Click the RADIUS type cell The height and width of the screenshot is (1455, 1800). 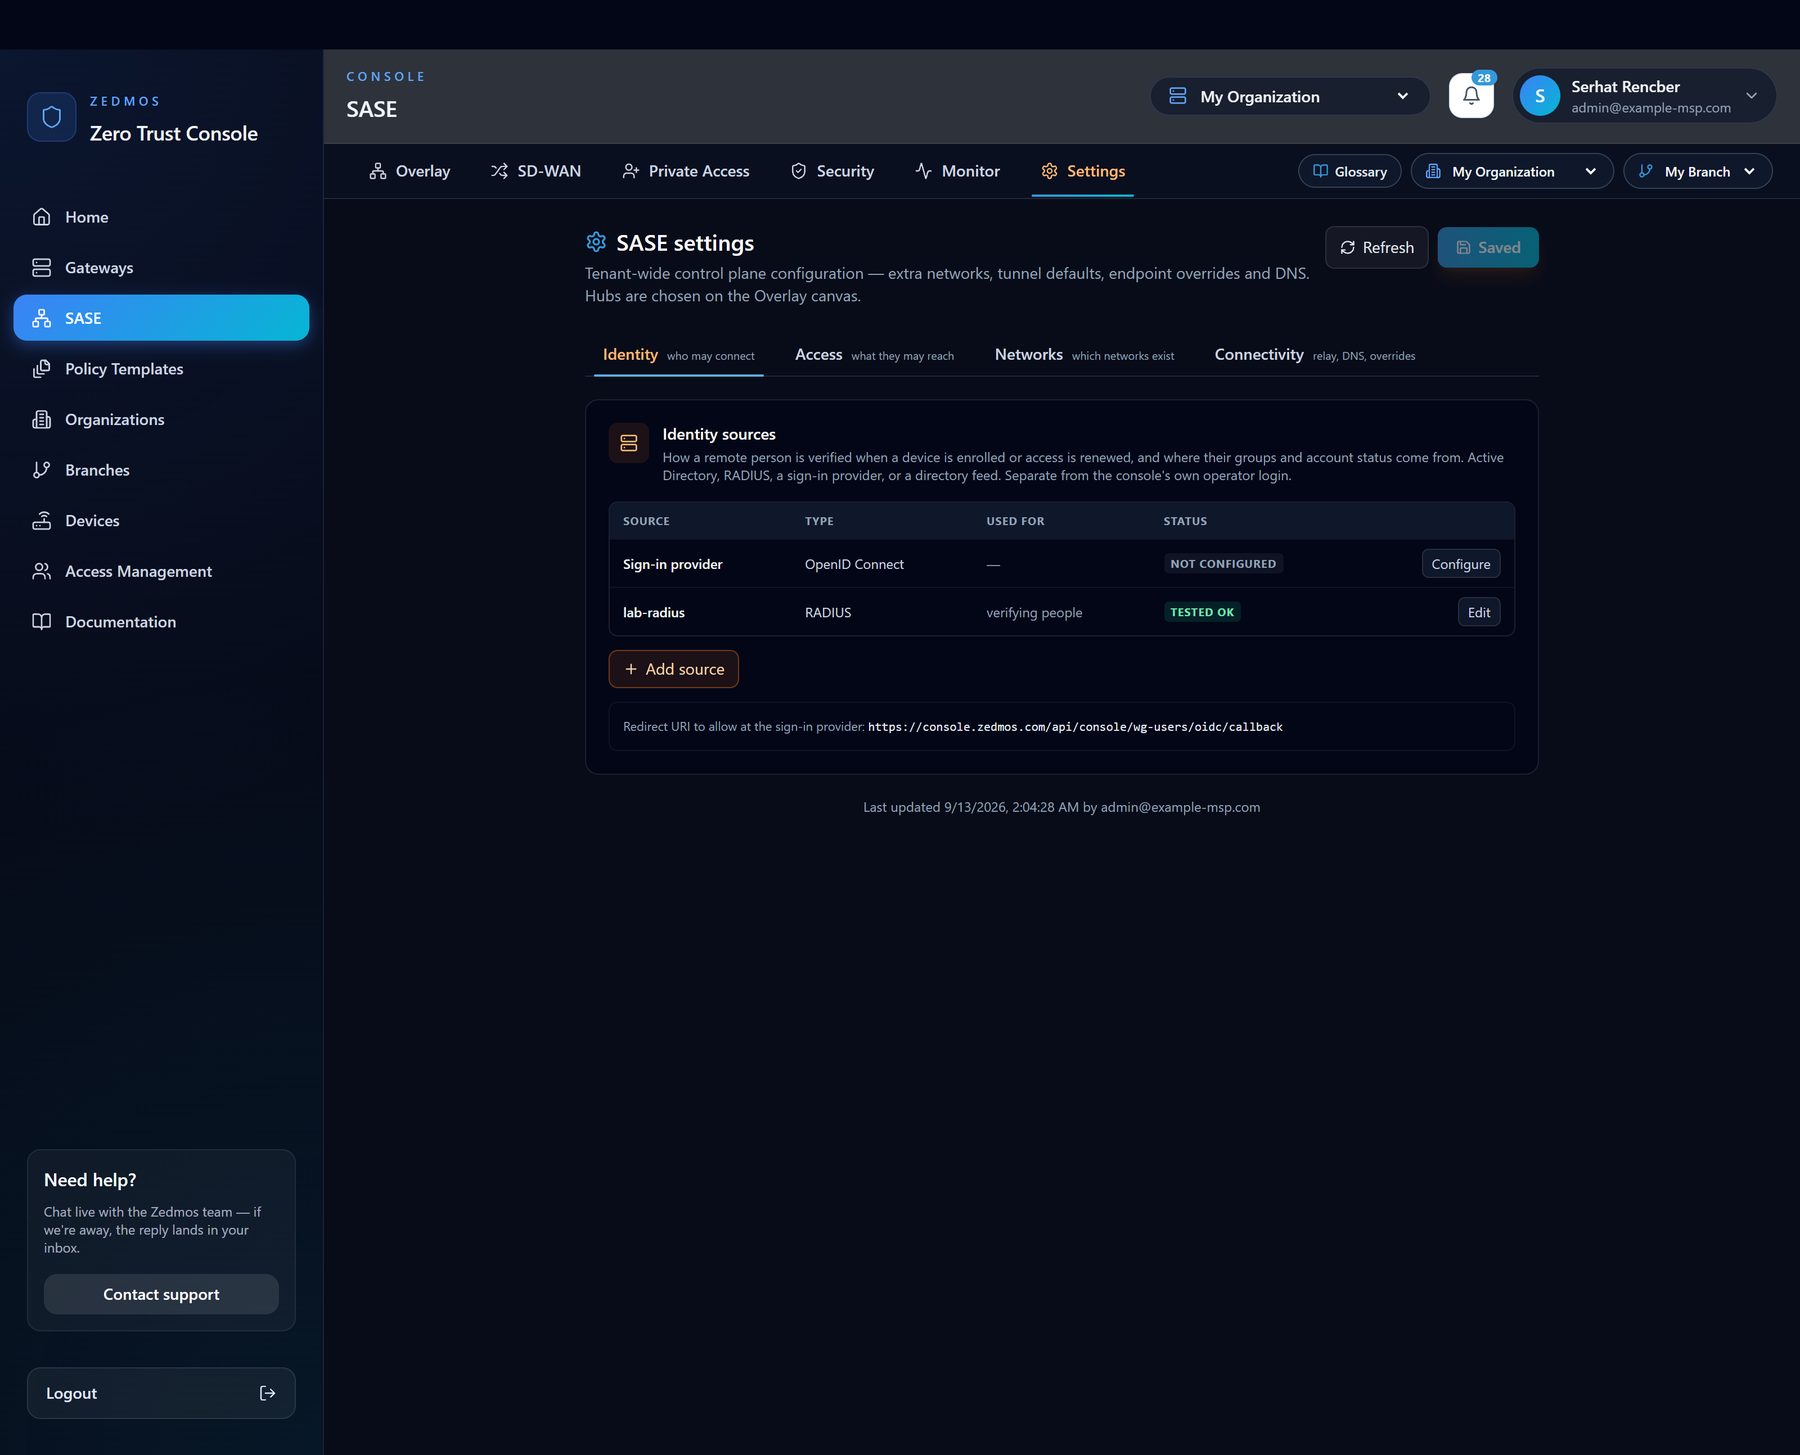828,612
